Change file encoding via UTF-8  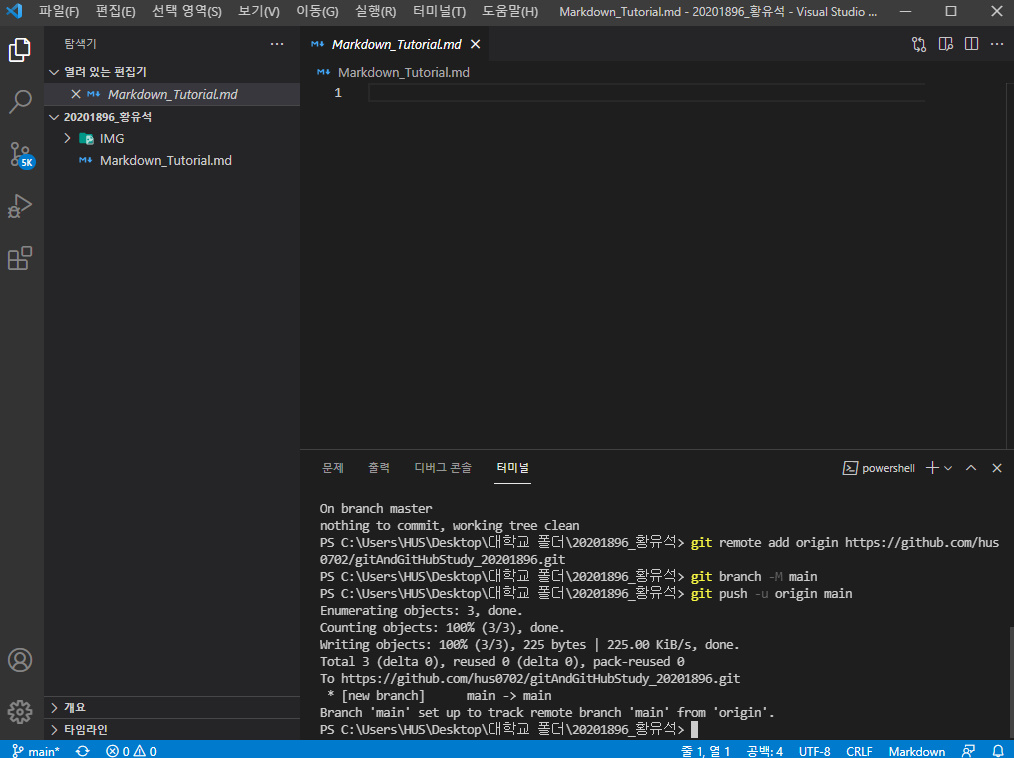(x=814, y=751)
